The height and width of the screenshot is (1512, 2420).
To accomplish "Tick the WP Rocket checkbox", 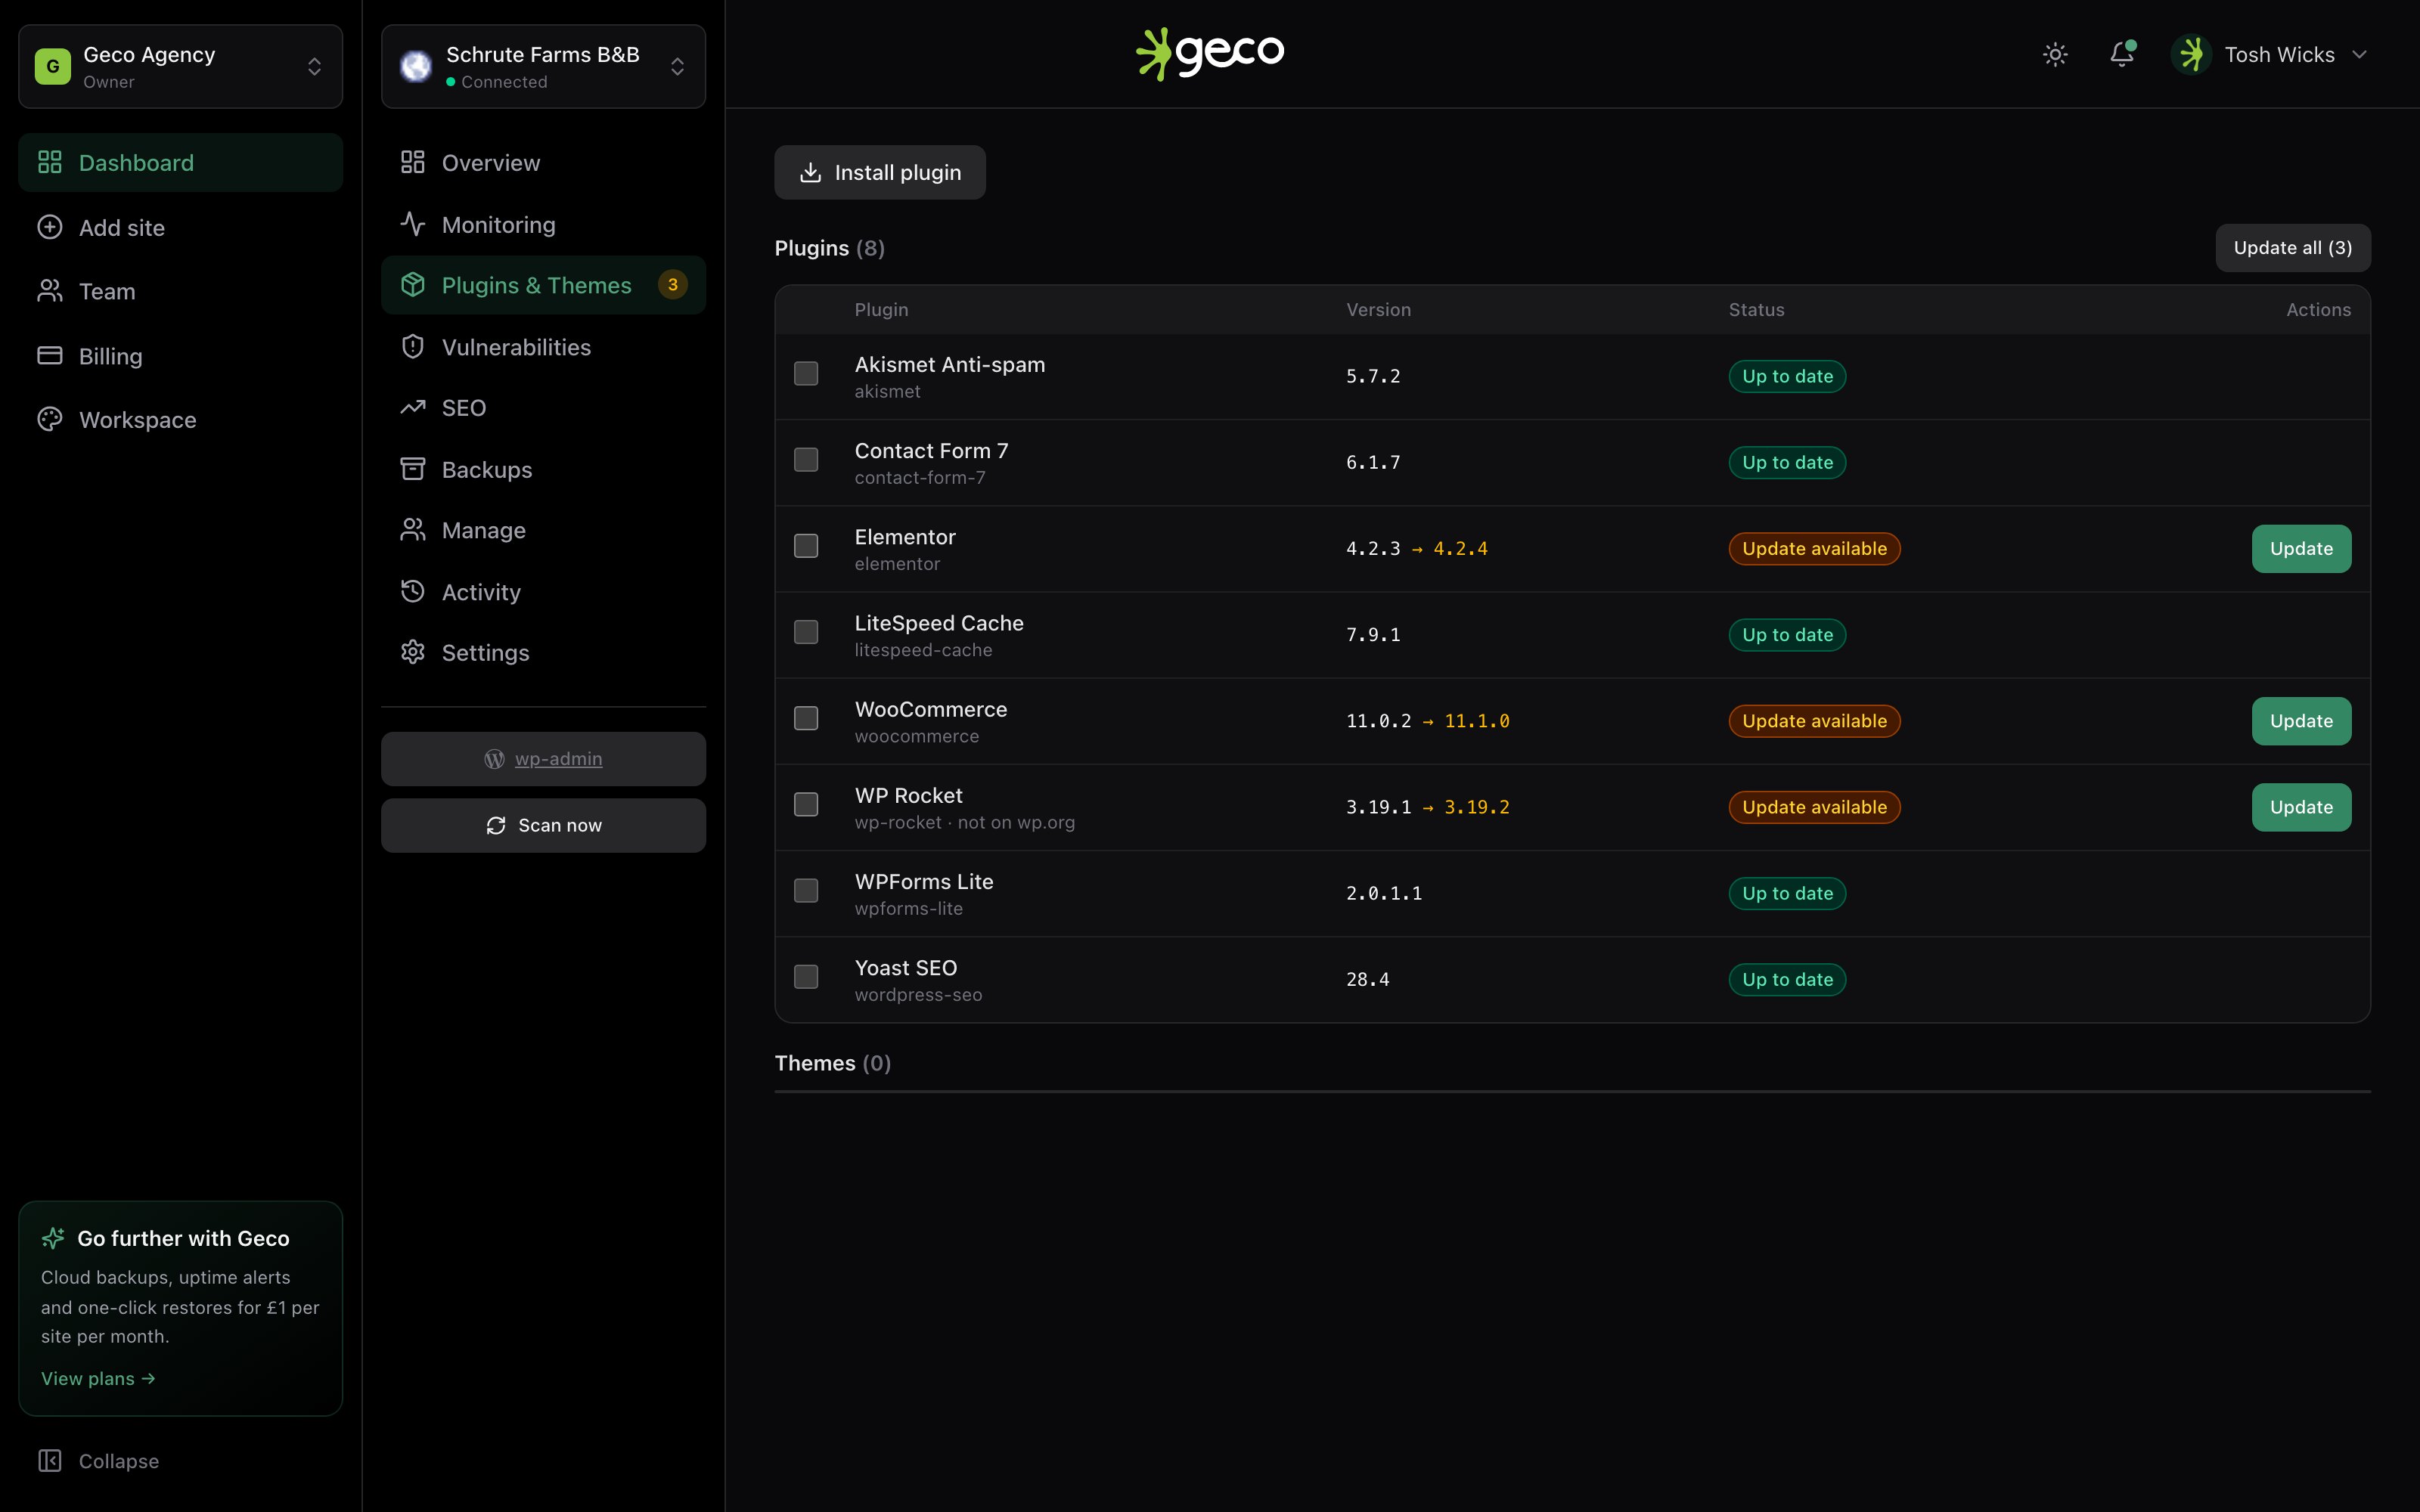I will tap(806, 804).
